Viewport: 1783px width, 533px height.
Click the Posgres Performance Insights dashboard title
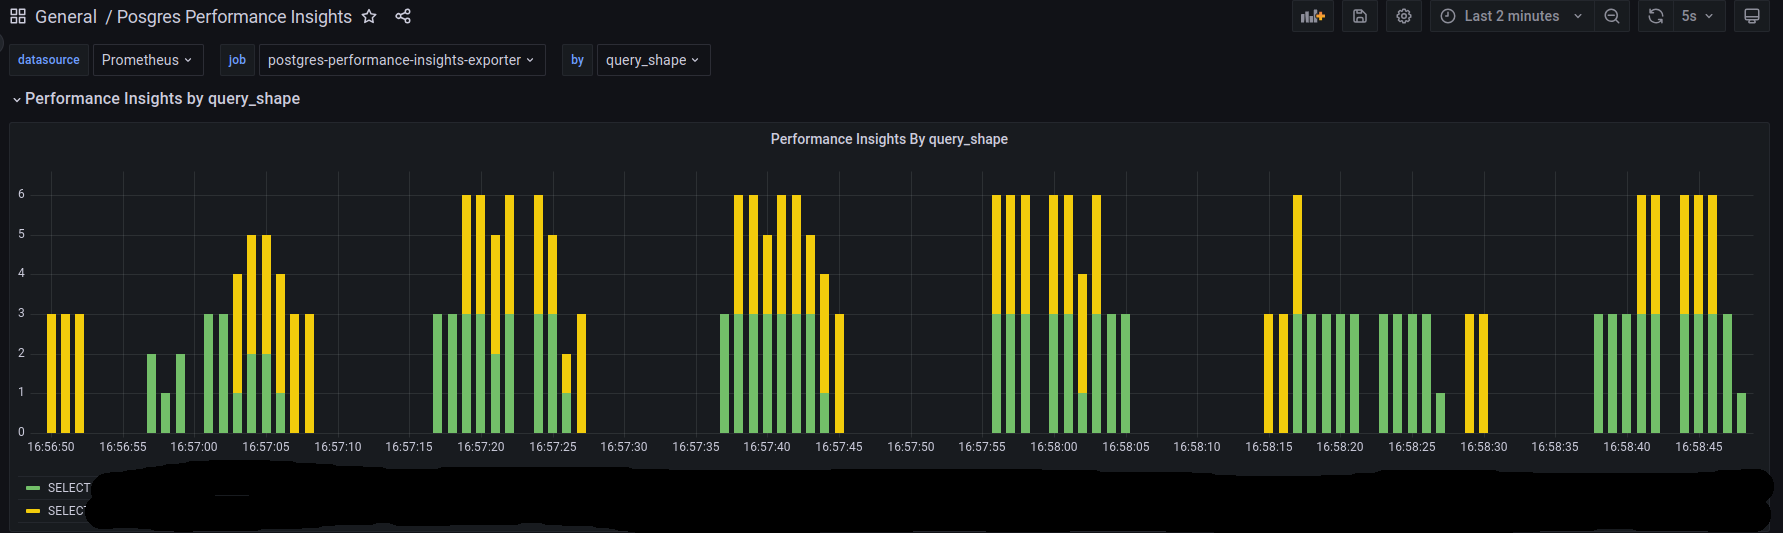click(234, 16)
